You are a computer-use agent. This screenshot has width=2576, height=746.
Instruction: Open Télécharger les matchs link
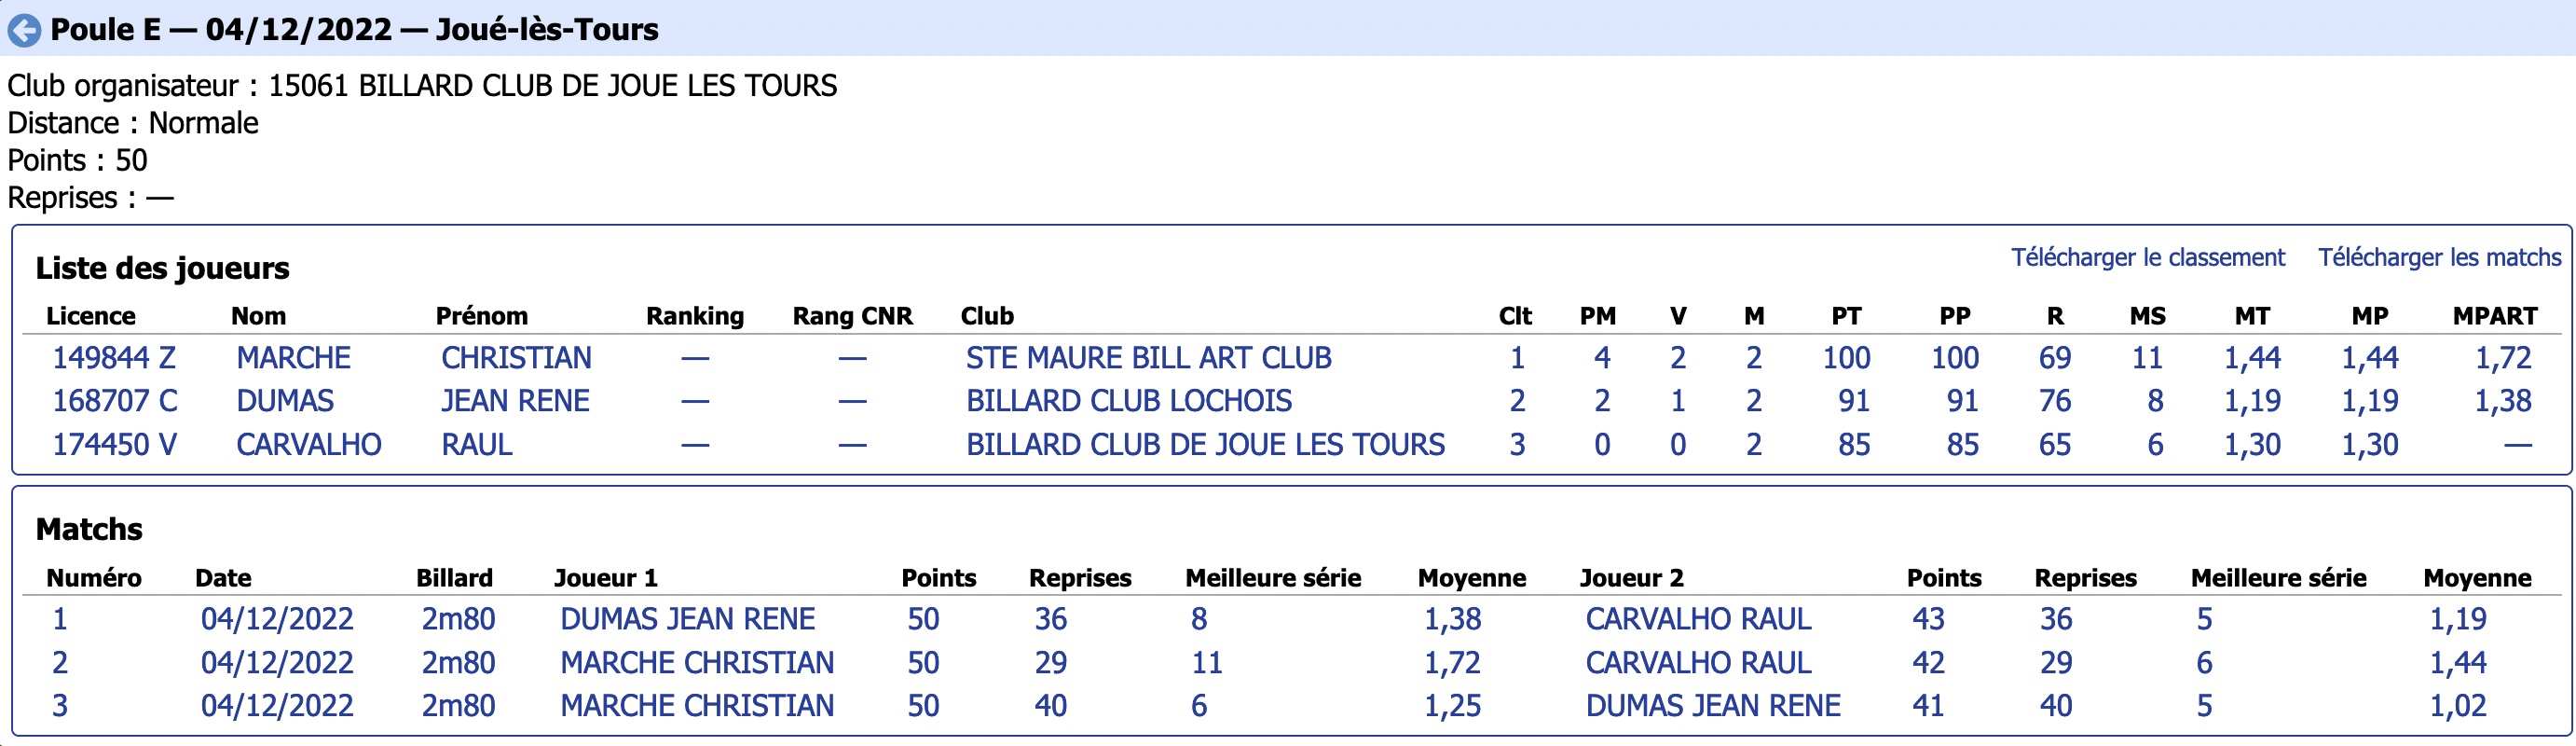[x=2439, y=258]
